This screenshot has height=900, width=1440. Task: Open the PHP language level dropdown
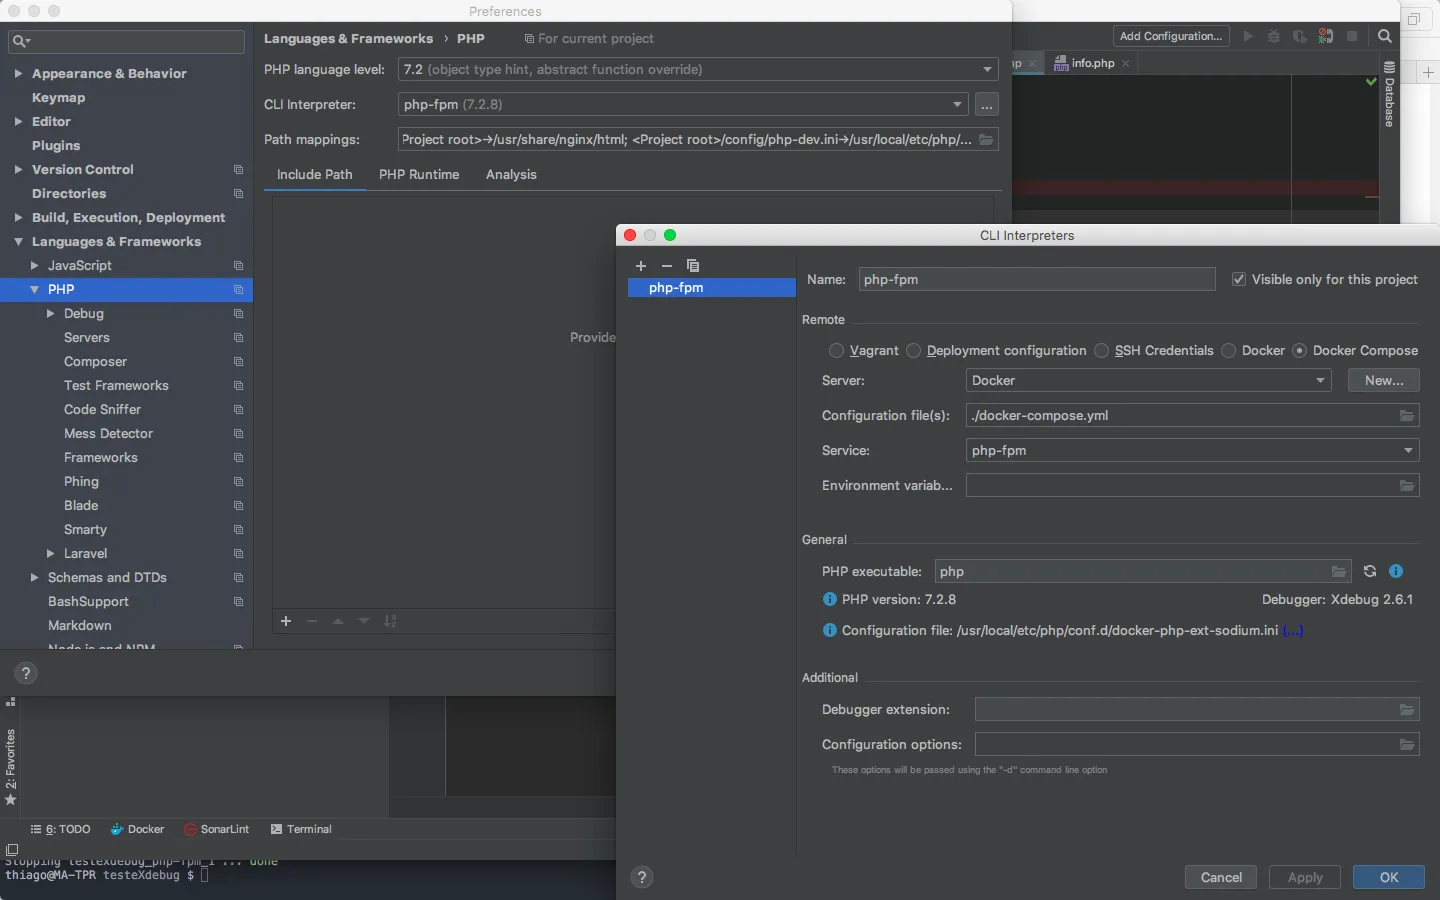pos(698,70)
